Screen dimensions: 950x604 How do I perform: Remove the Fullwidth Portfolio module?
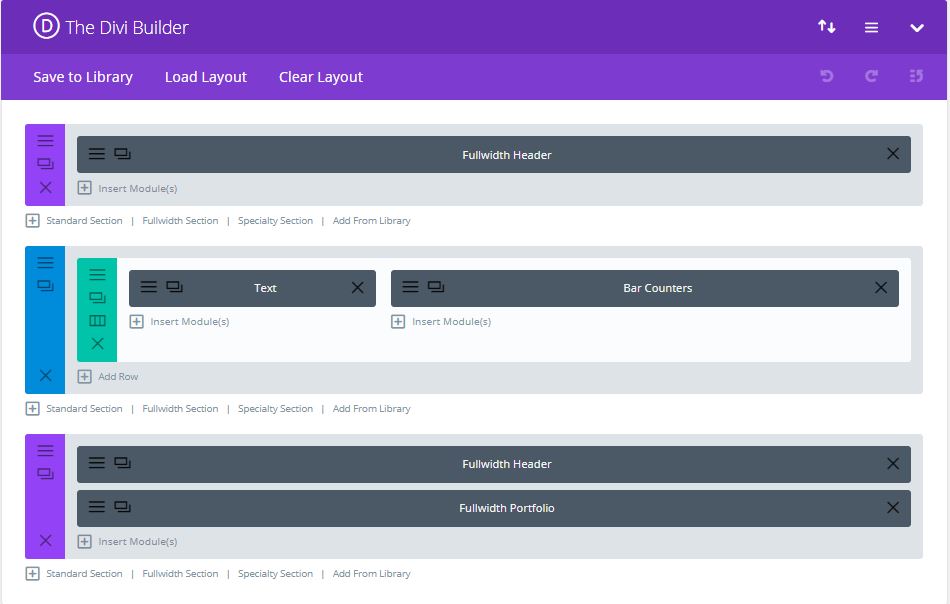pos(893,508)
